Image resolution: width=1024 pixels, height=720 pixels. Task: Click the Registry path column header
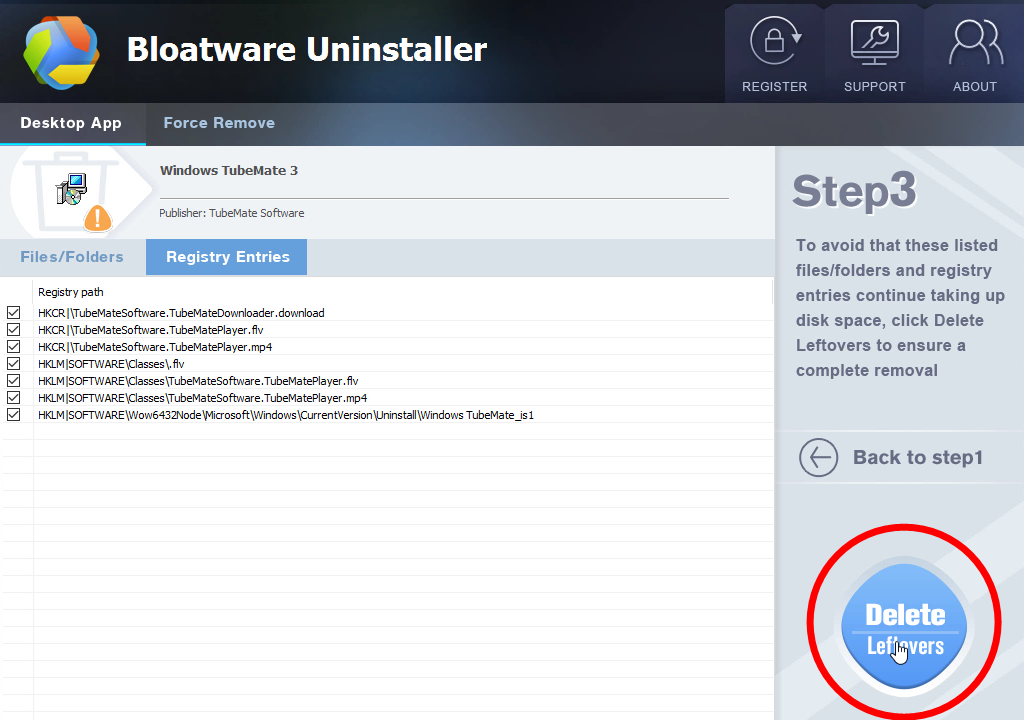[71, 292]
